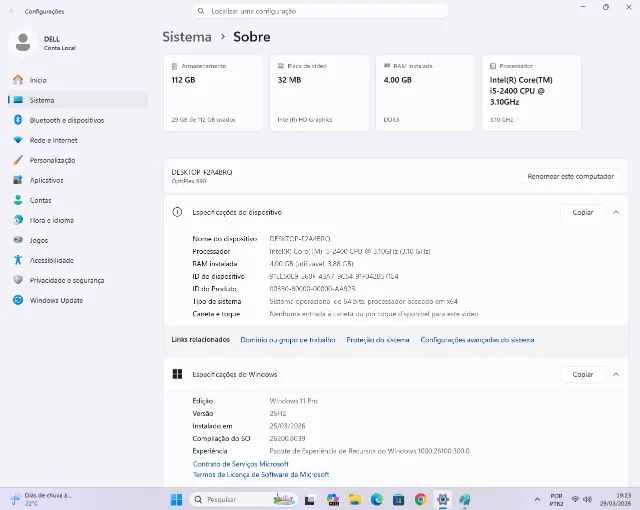Image resolution: width=640 pixels, height=510 pixels.
Task: Open Domínio ou grupo de trabalho link
Action: (288, 339)
